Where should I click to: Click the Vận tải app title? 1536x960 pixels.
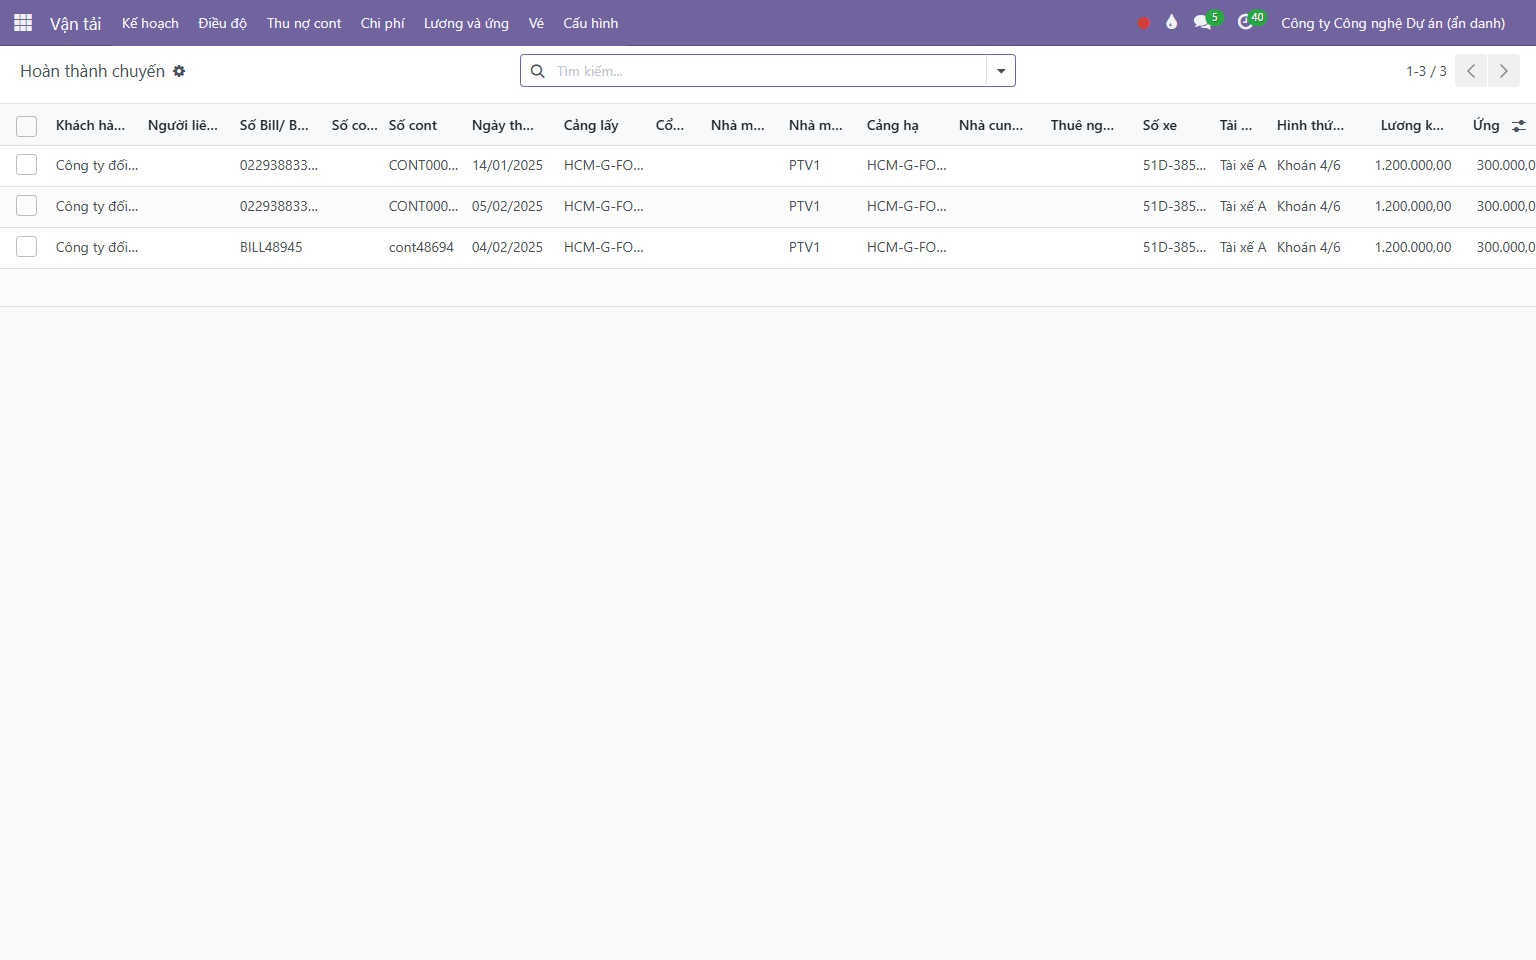[76, 23]
